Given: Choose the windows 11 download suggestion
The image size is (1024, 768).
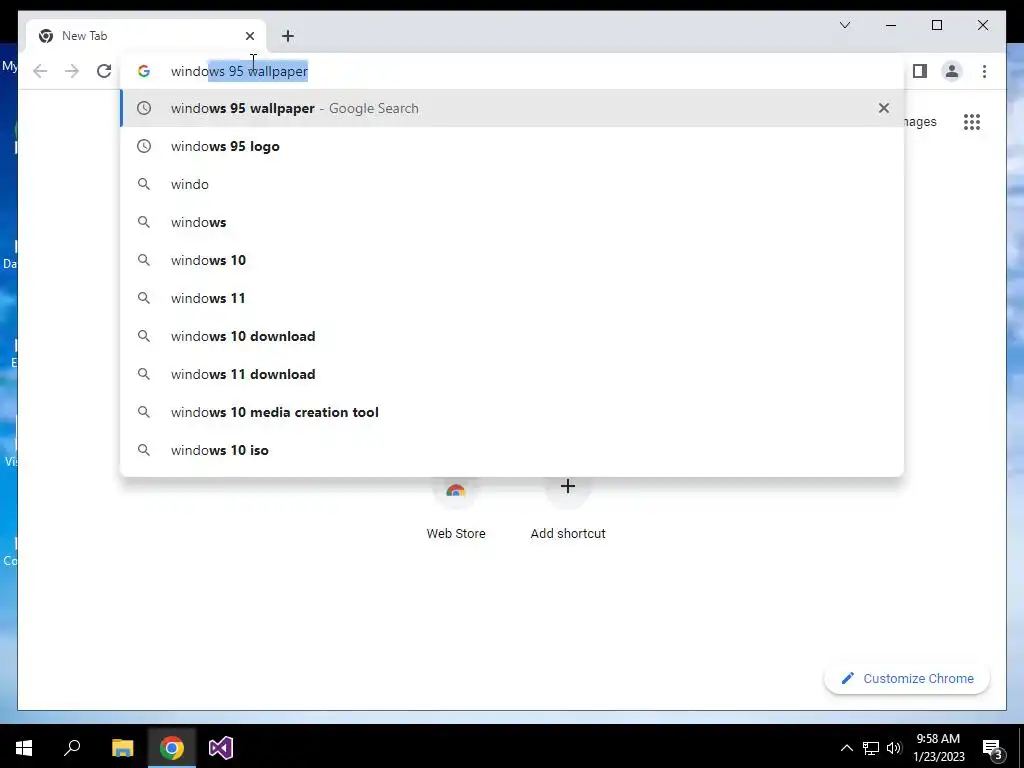Looking at the screenshot, I should click(513, 374).
